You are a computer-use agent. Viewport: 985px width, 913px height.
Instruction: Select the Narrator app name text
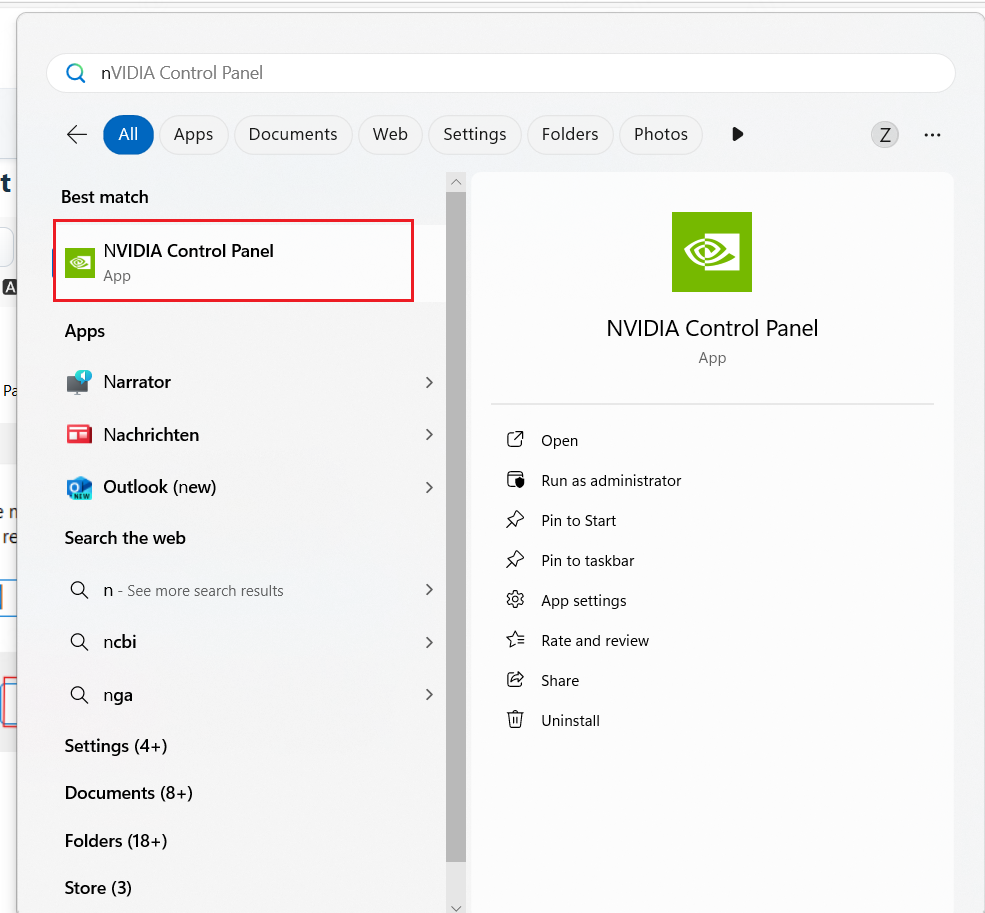pos(137,382)
